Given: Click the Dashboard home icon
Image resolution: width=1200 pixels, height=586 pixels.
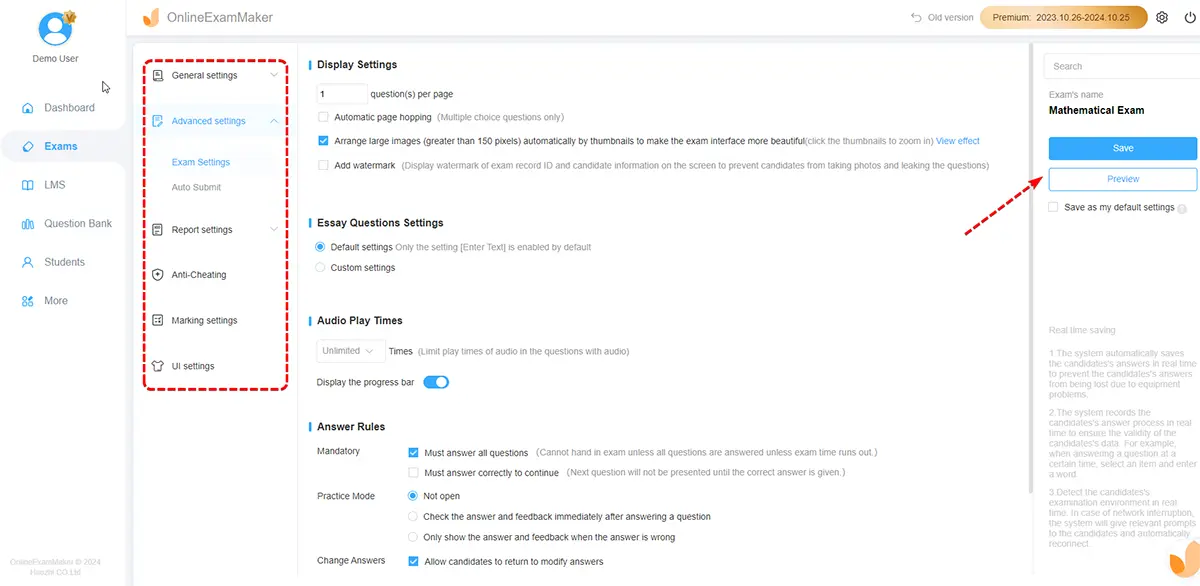Looking at the screenshot, I should (28, 108).
